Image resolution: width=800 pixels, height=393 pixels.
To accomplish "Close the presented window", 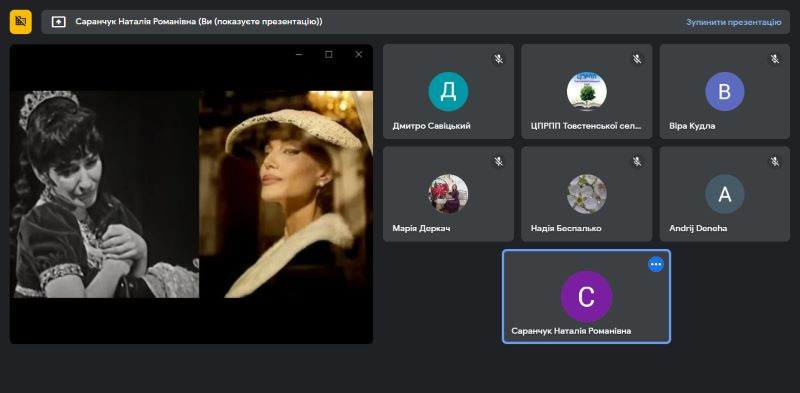I will pyautogui.click(x=359, y=55).
